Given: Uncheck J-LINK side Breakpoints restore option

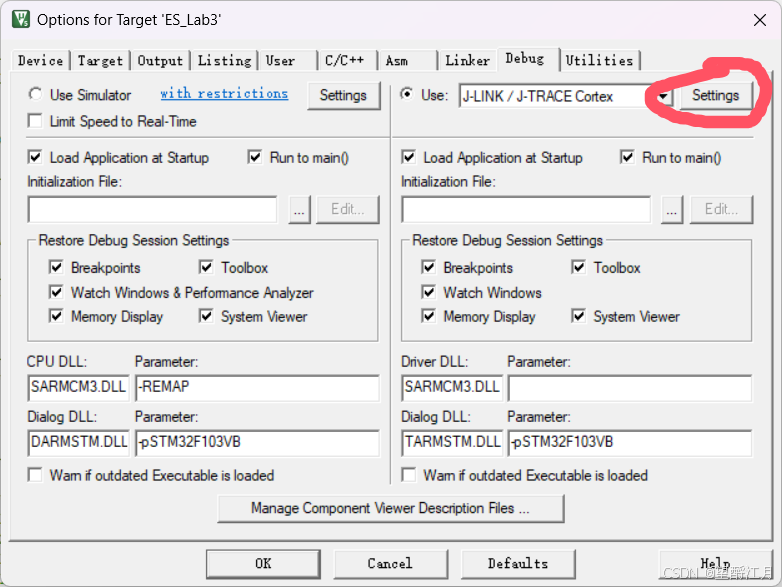Looking at the screenshot, I should (x=428, y=267).
